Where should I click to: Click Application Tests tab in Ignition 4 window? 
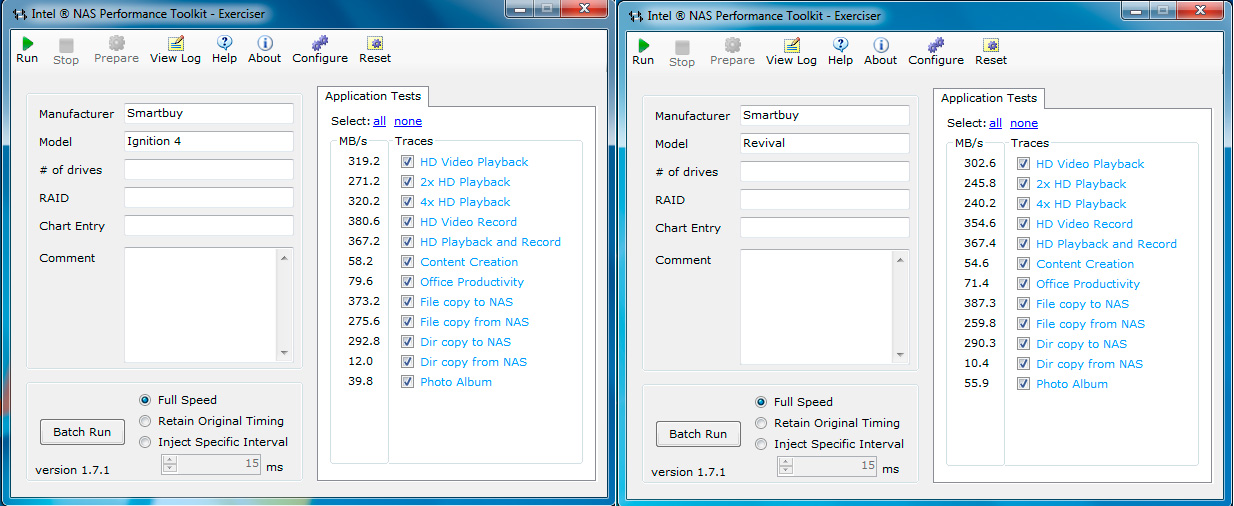tap(373, 96)
